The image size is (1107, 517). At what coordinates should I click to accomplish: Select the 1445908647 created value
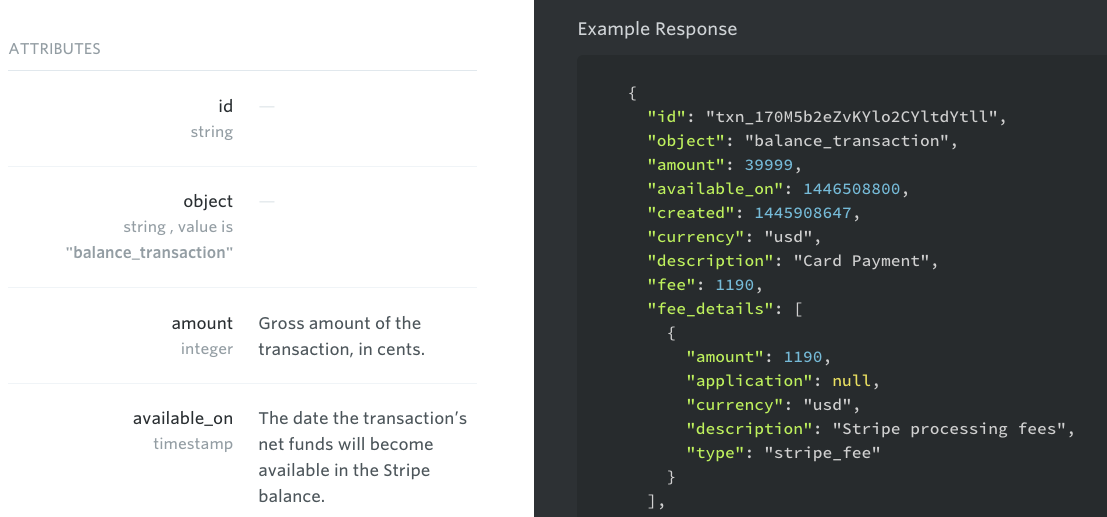(803, 213)
